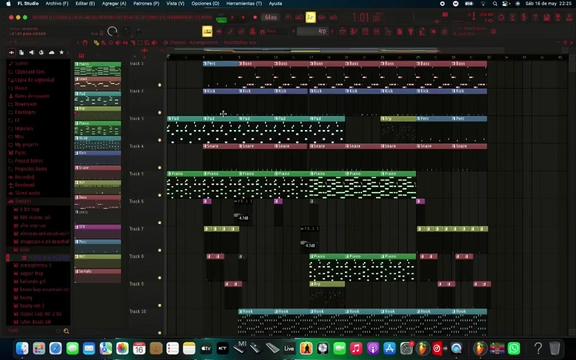Click the browser collapse arrow icon
576x360 pixels.
click(x=12, y=53)
